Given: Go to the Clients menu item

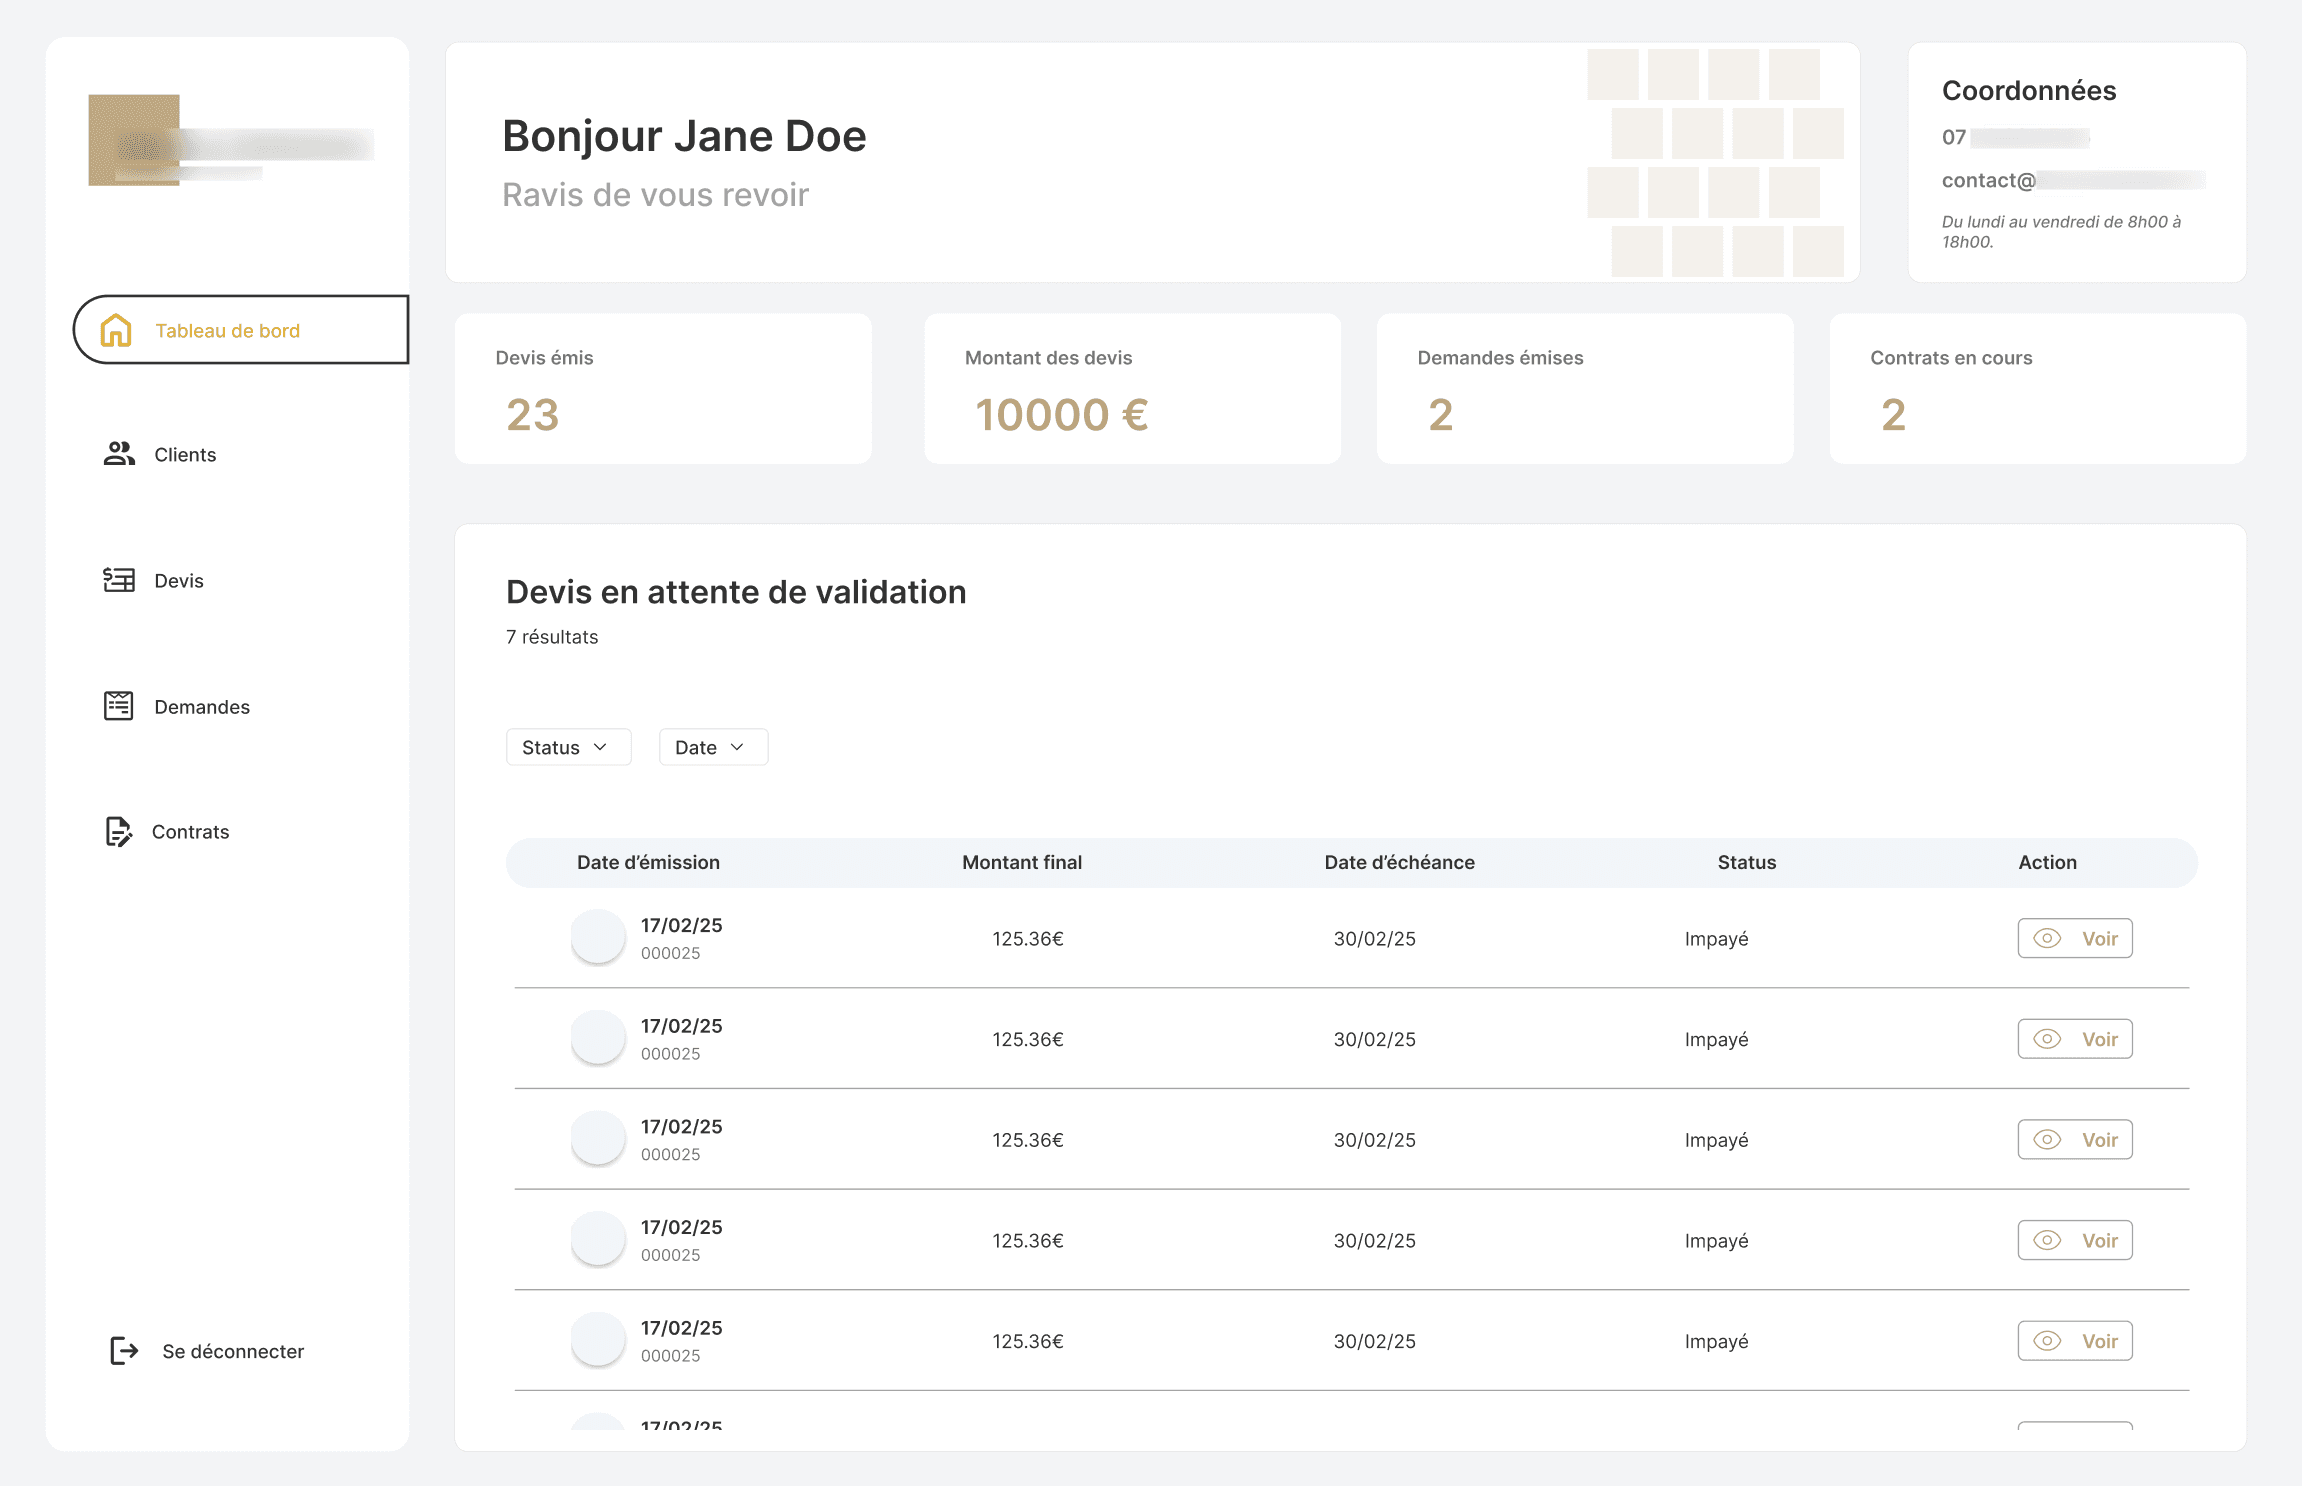Looking at the screenshot, I should tap(185, 455).
